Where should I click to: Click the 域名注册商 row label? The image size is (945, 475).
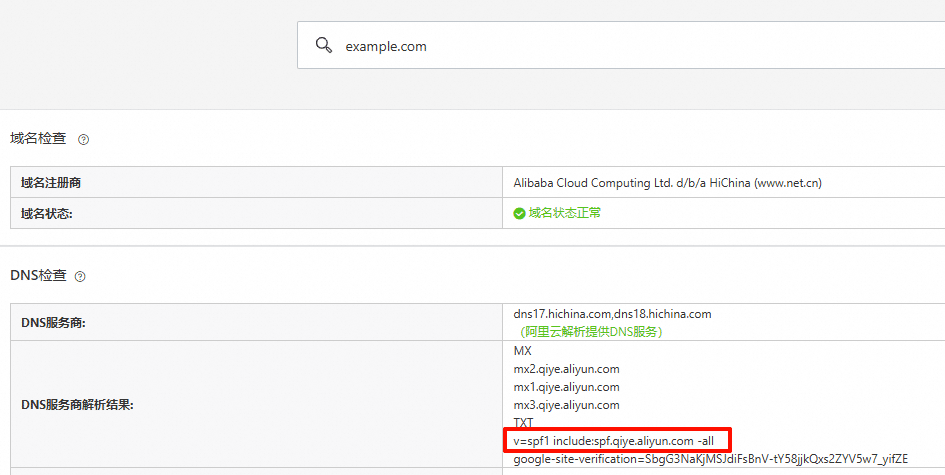tap(54, 183)
